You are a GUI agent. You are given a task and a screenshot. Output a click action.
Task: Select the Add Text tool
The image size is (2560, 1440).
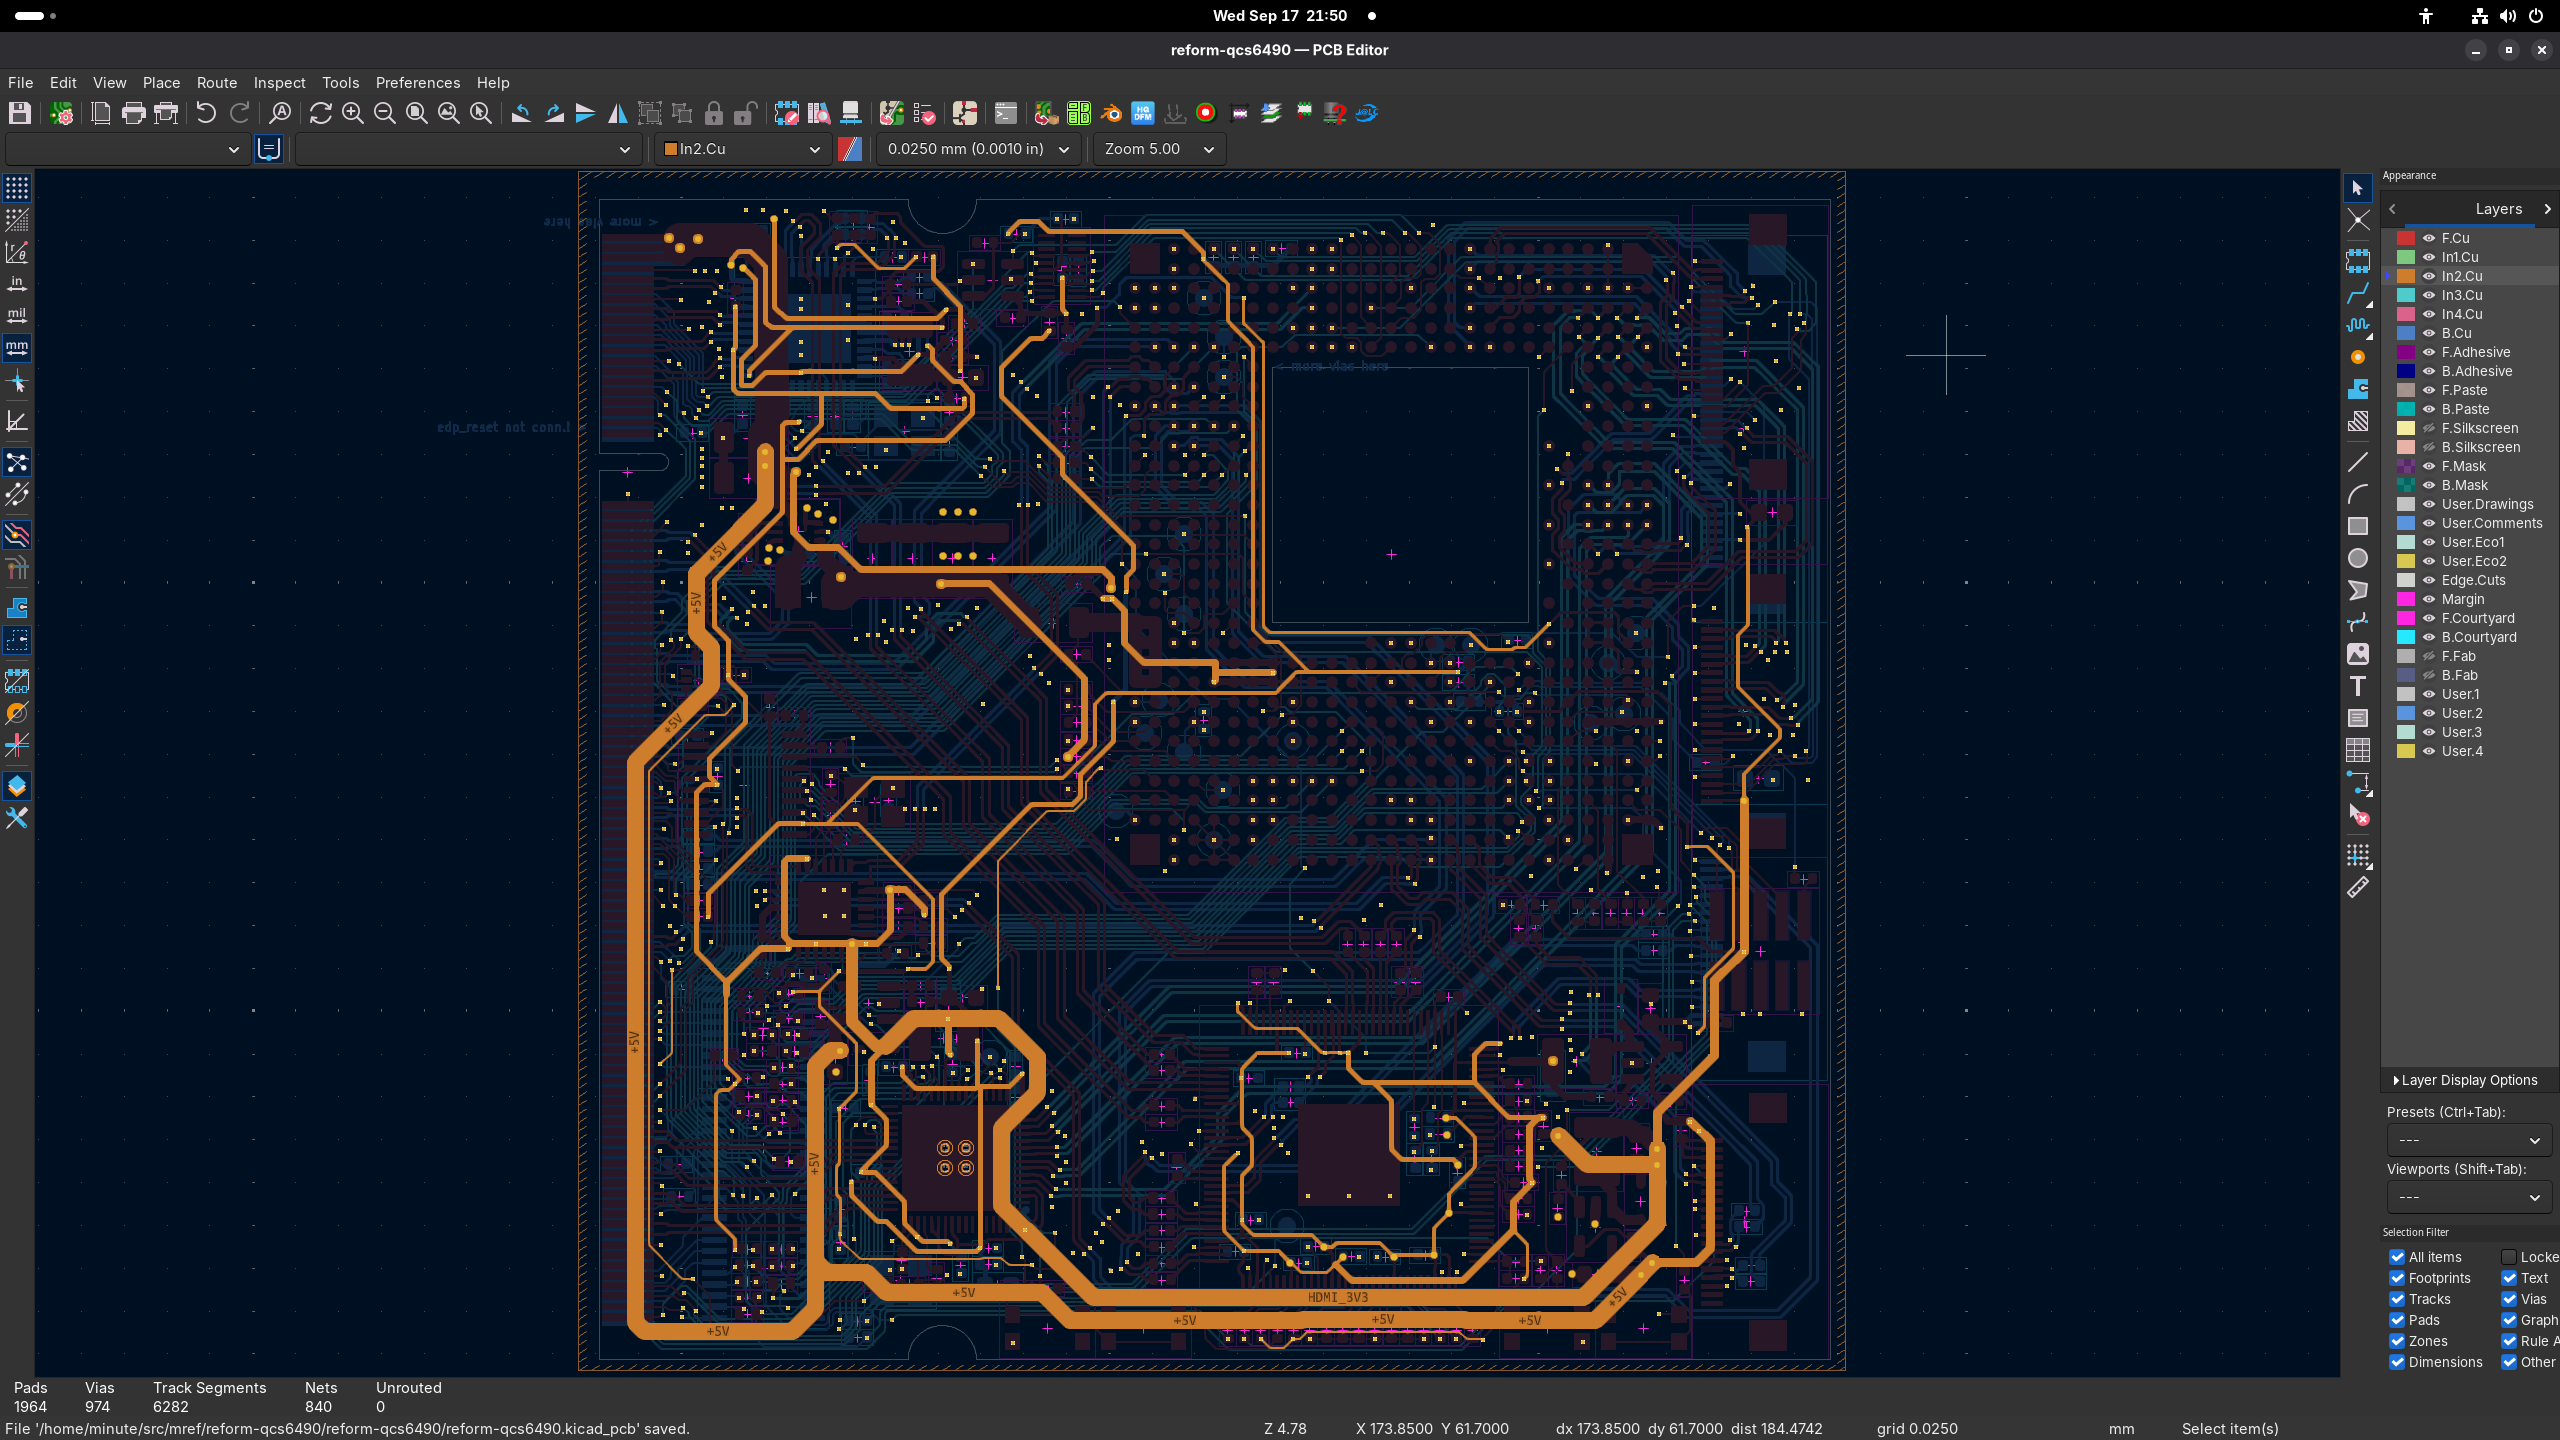[2358, 686]
